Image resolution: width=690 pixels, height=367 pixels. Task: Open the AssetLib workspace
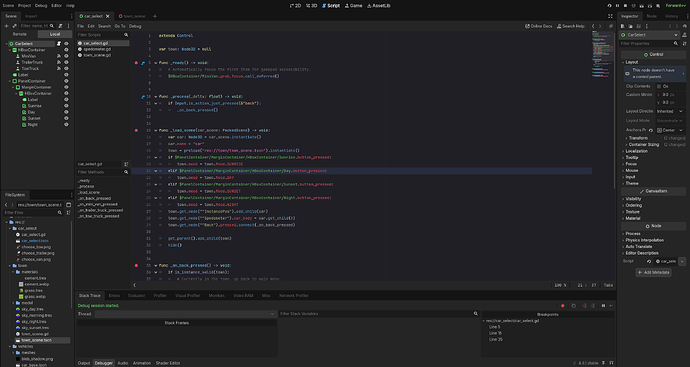(378, 6)
